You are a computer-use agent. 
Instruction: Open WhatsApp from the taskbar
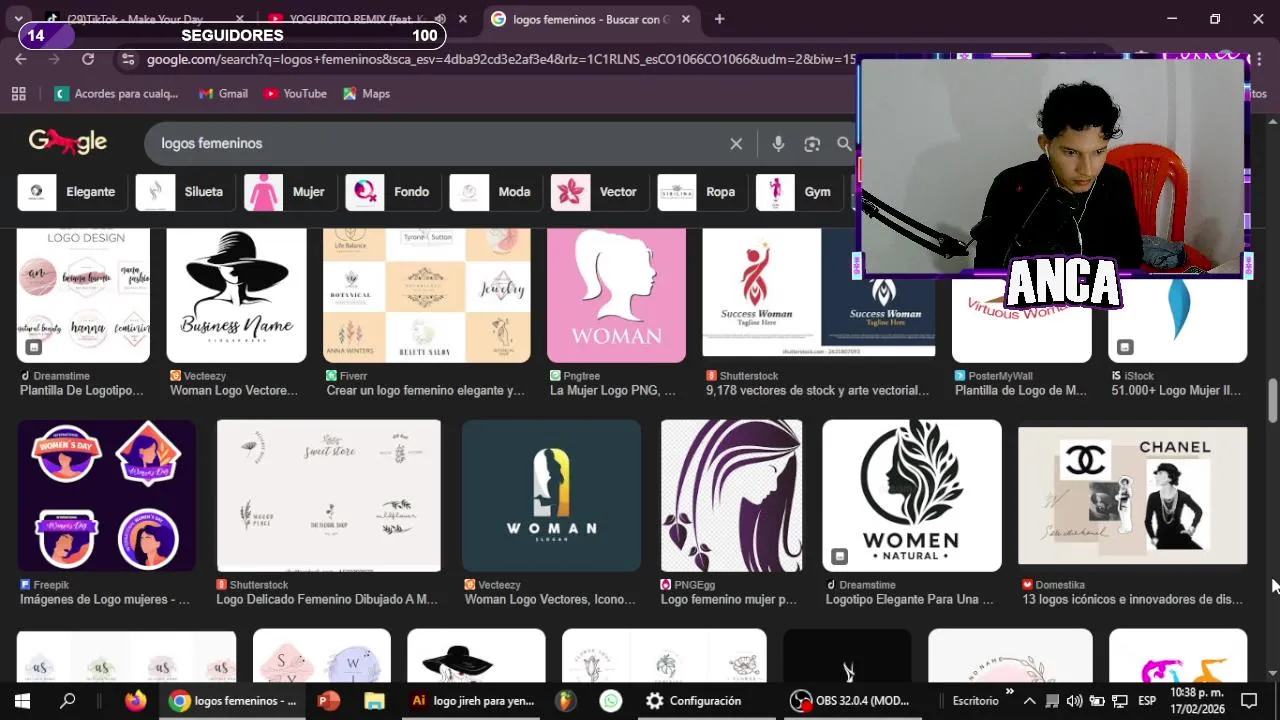point(611,701)
